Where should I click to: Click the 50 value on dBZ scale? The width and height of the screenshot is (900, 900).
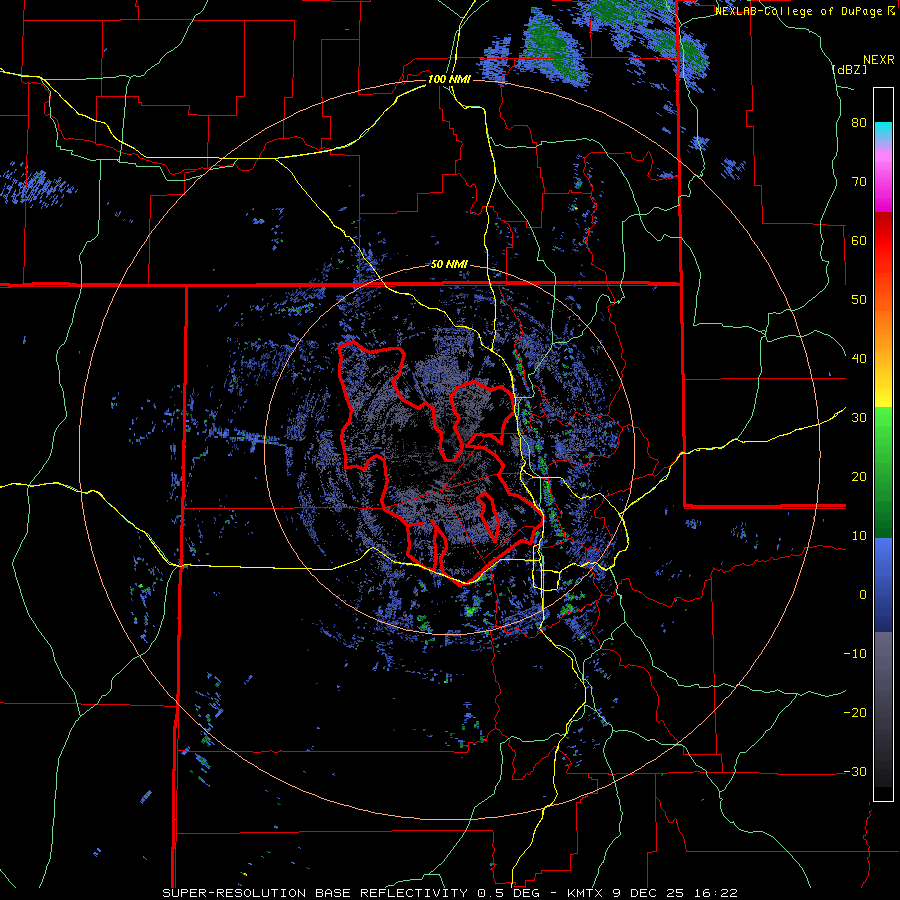coord(859,300)
